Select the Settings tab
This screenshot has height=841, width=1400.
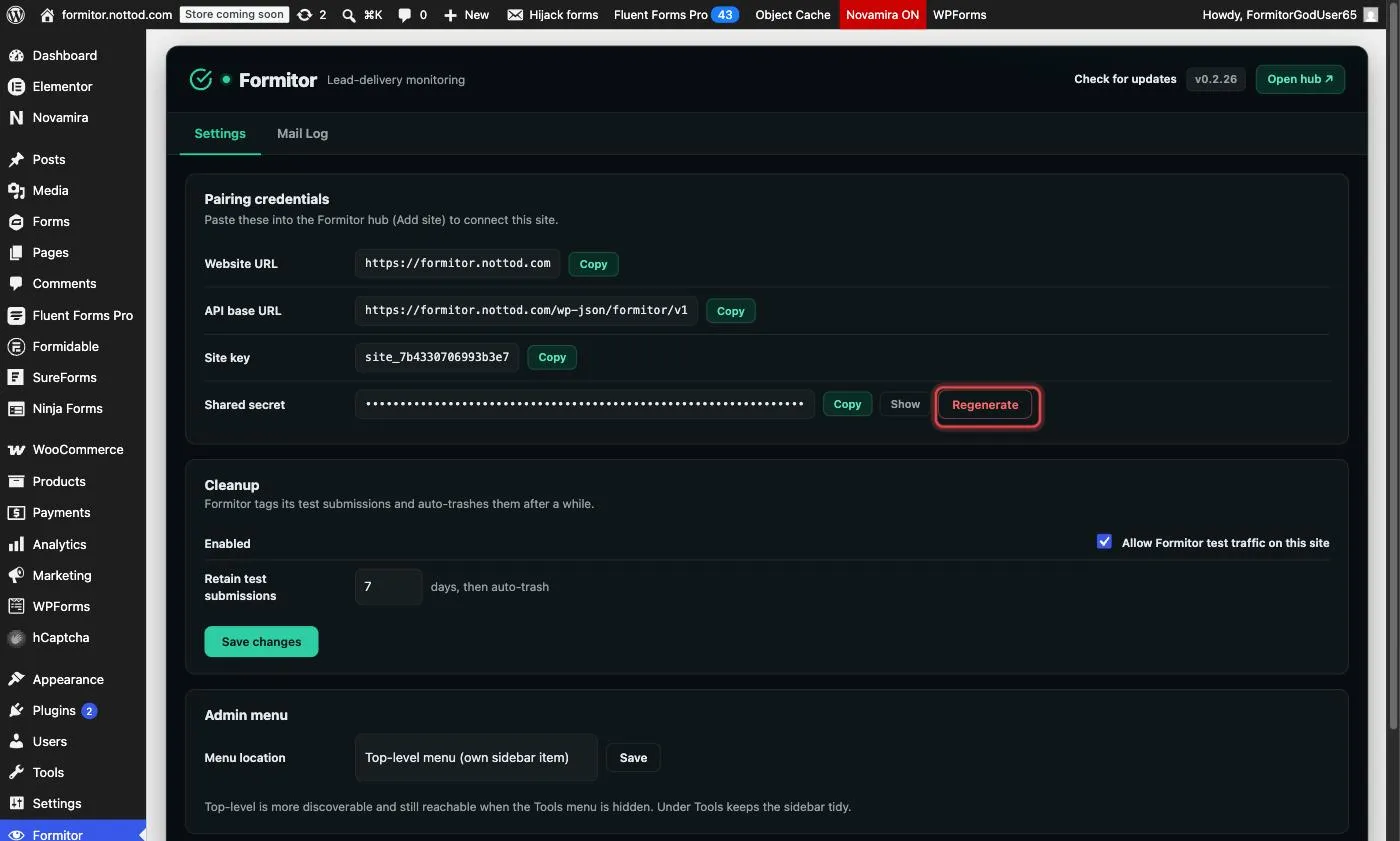click(220, 133)
